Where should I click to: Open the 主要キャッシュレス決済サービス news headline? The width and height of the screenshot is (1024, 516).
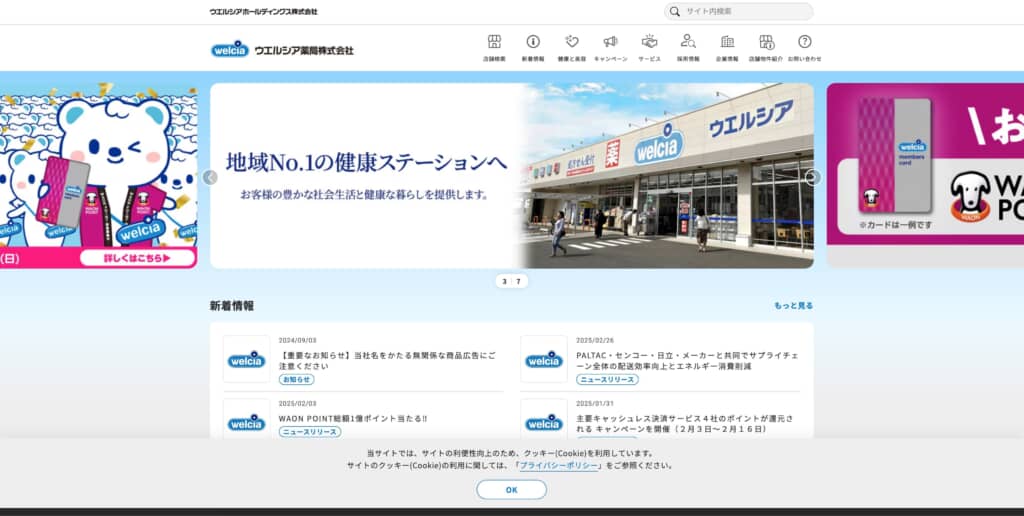pos(684,424)
